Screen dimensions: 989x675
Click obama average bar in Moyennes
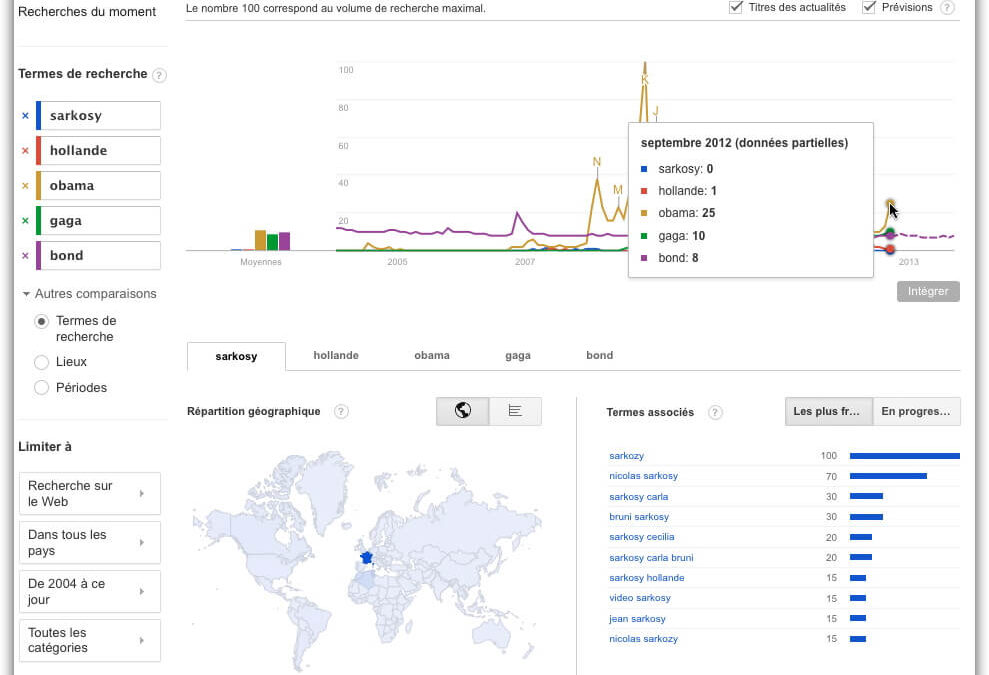pyautogui.click(x=260, y=240)
